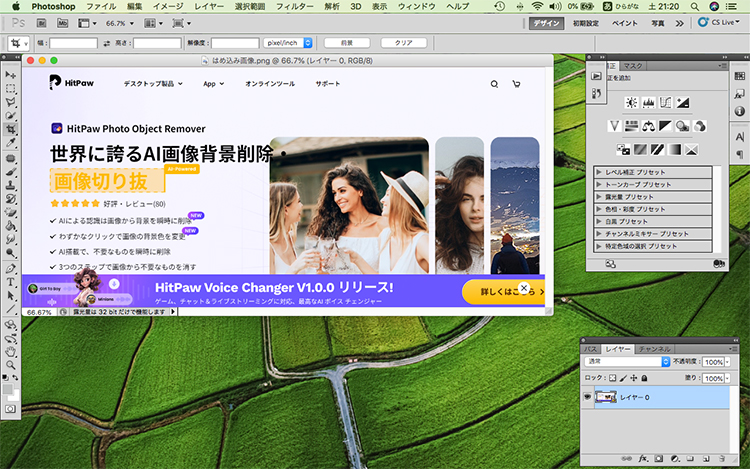Switch to the チャンネル tab
Image resolution: width=750 pixels, height=469 pixels.
654,349
